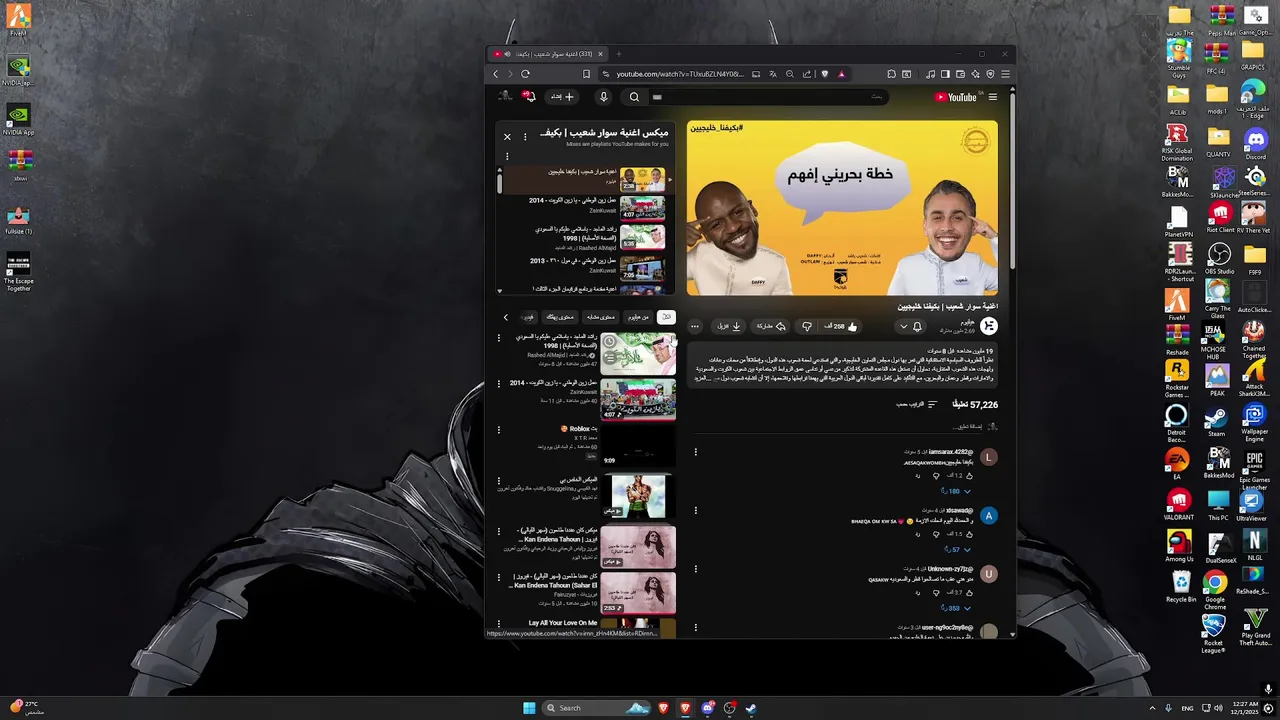This screenshot has height=720, width=1280.
Task: Show hidden system tray icons chevron
Action: 1152,708
